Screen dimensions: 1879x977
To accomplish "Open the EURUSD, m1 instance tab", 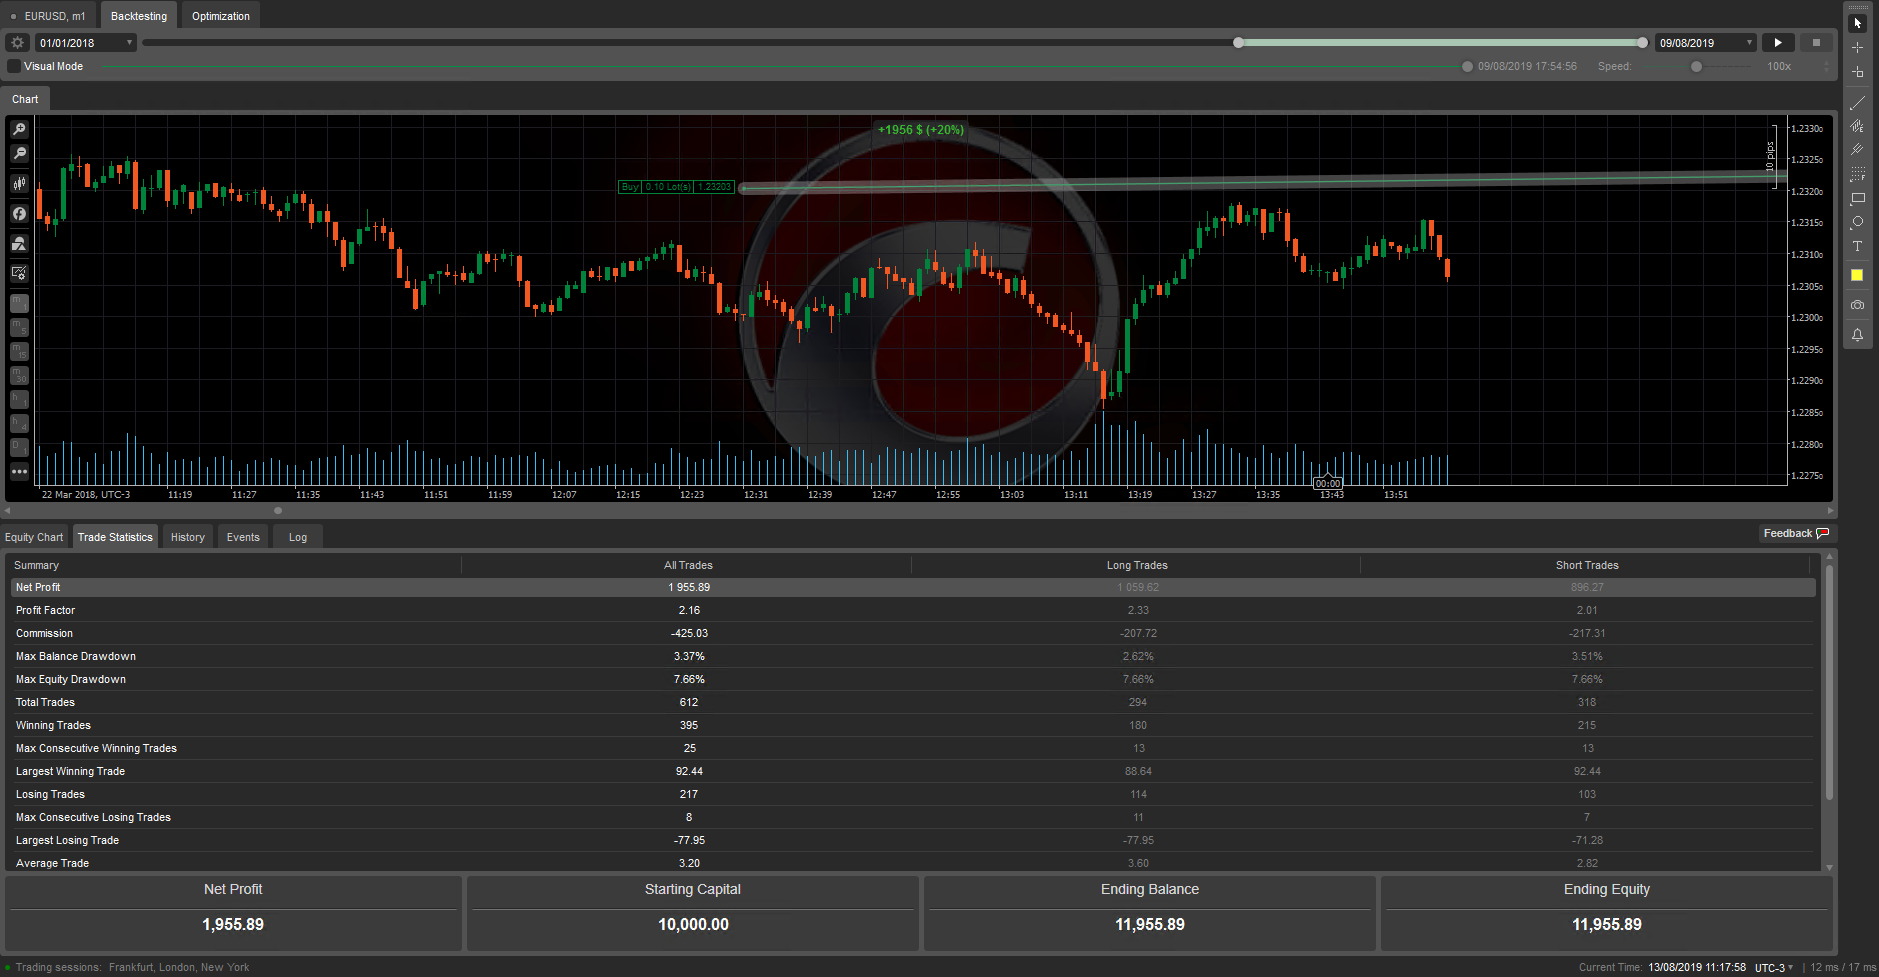I will [49, 16].
